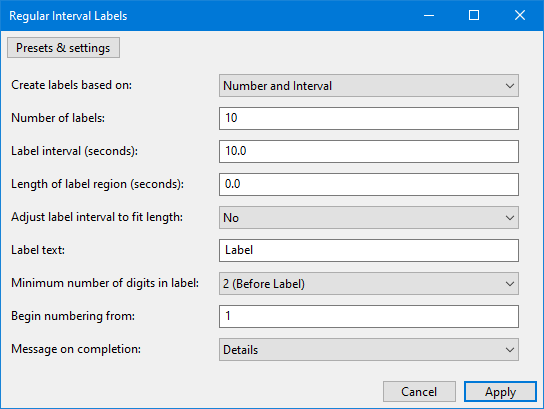Click the Label interval seconds field

(369, 151)
